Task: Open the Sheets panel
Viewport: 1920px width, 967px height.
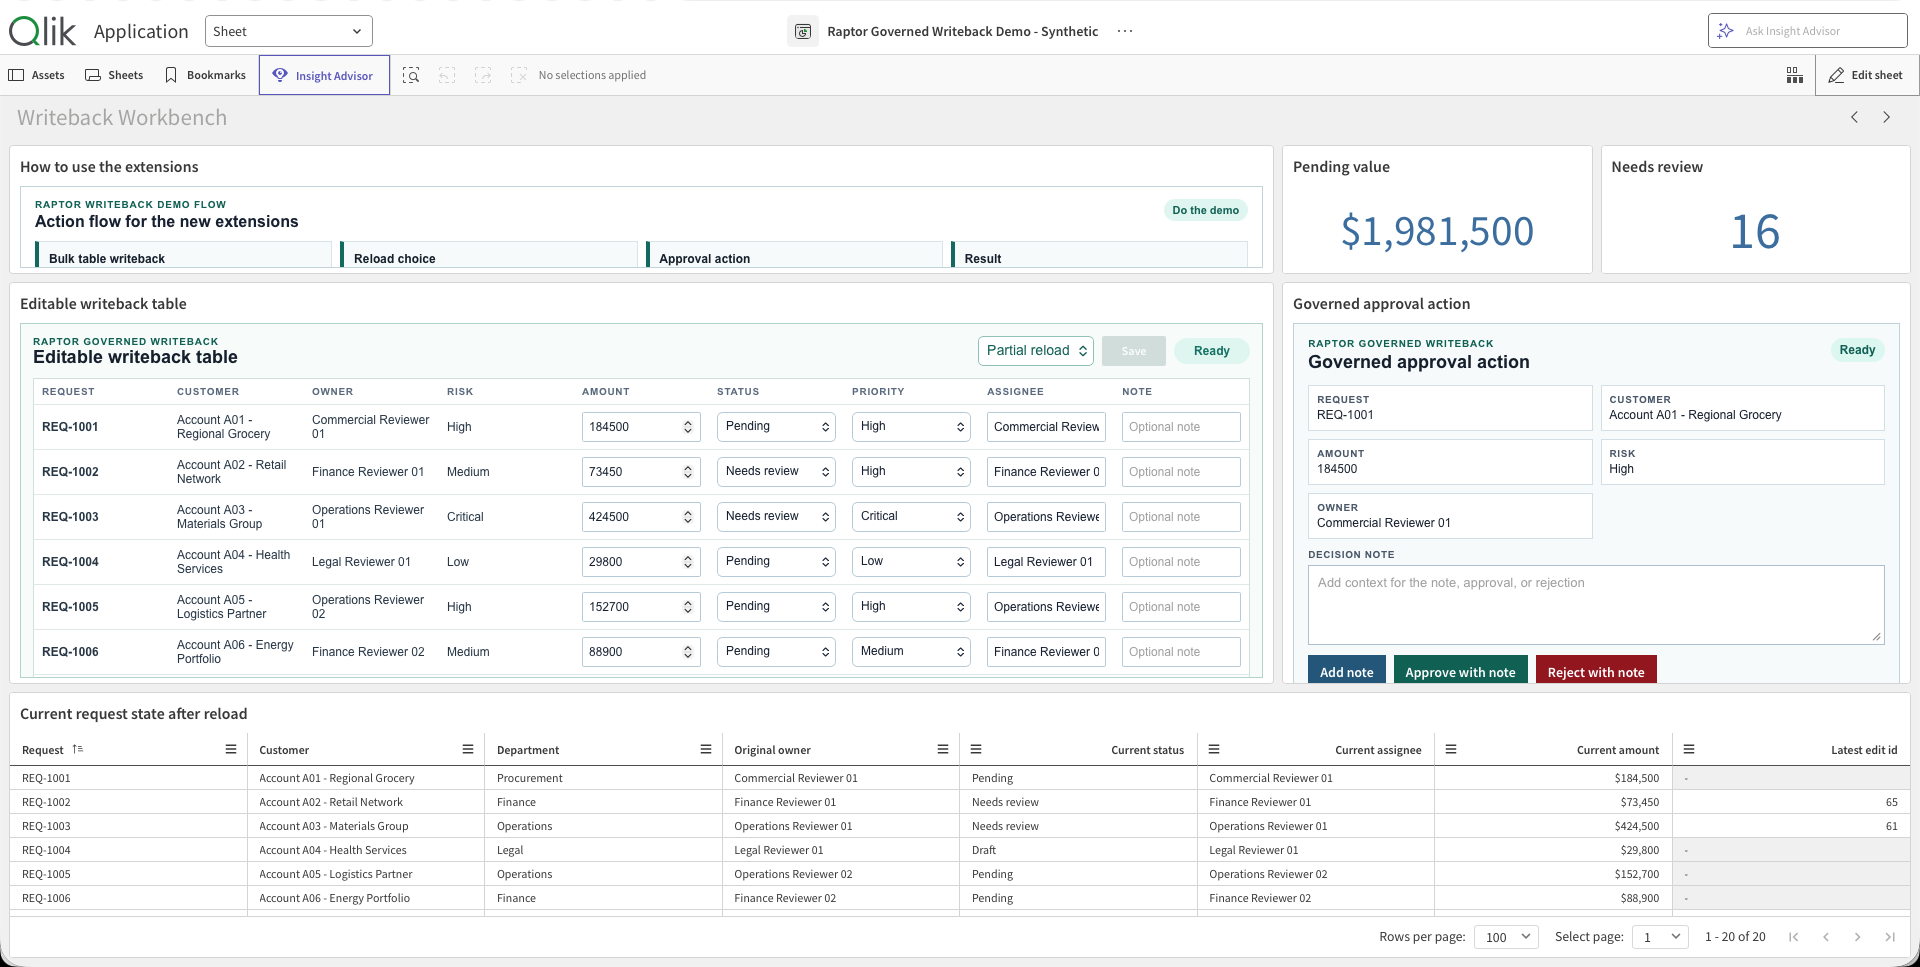Action: 114,75
